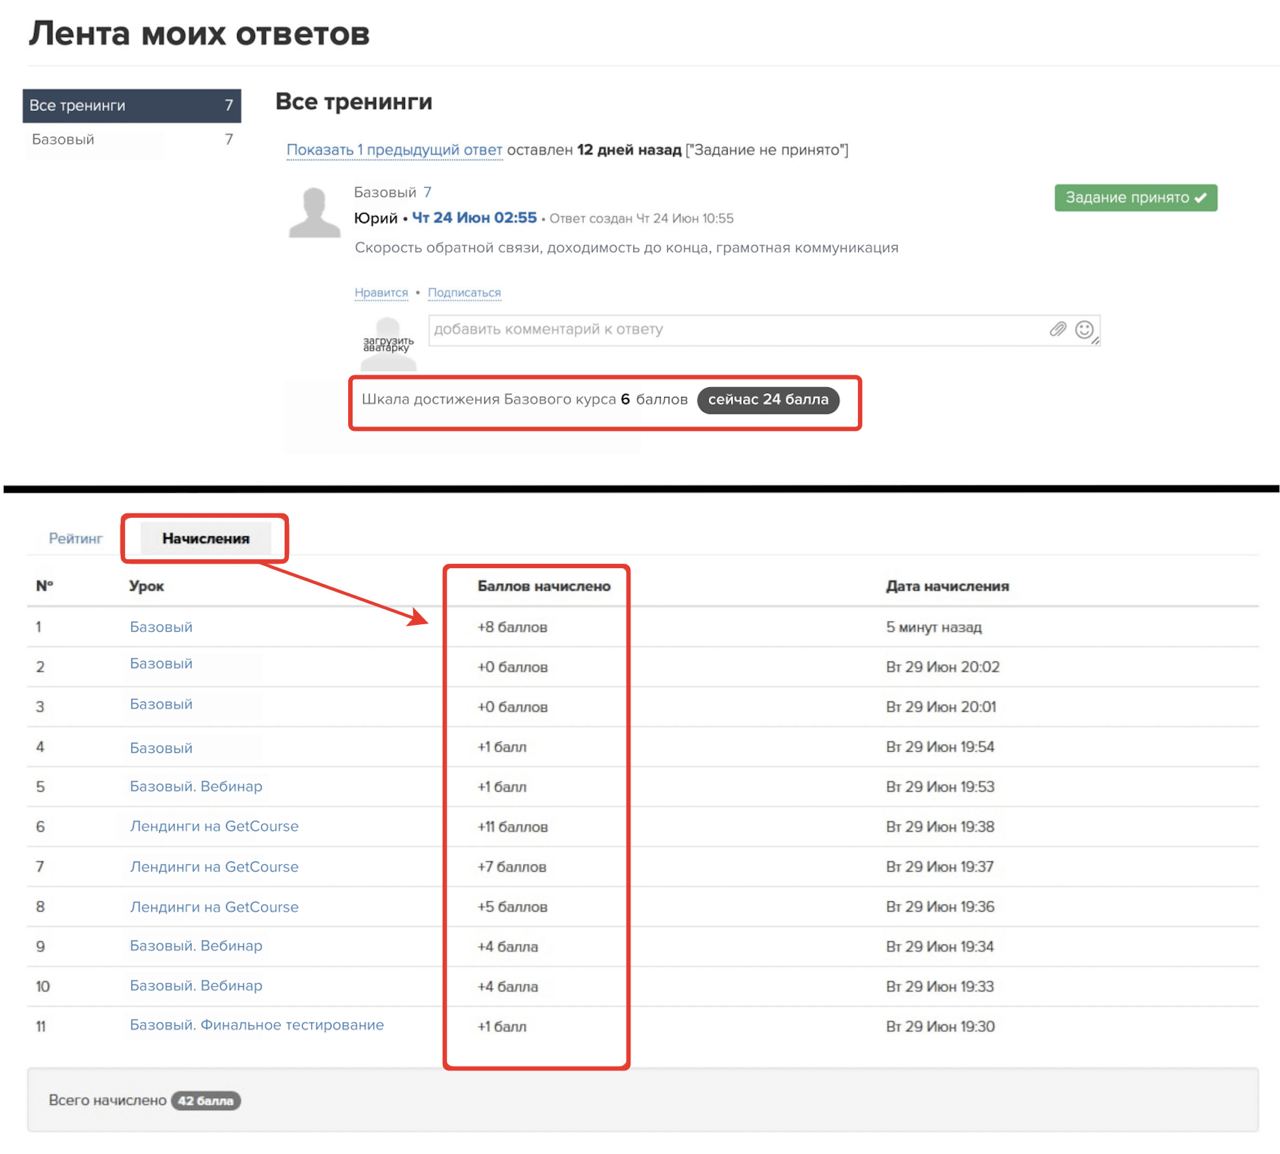Click the +5 баллов cell

pos(512,907)
